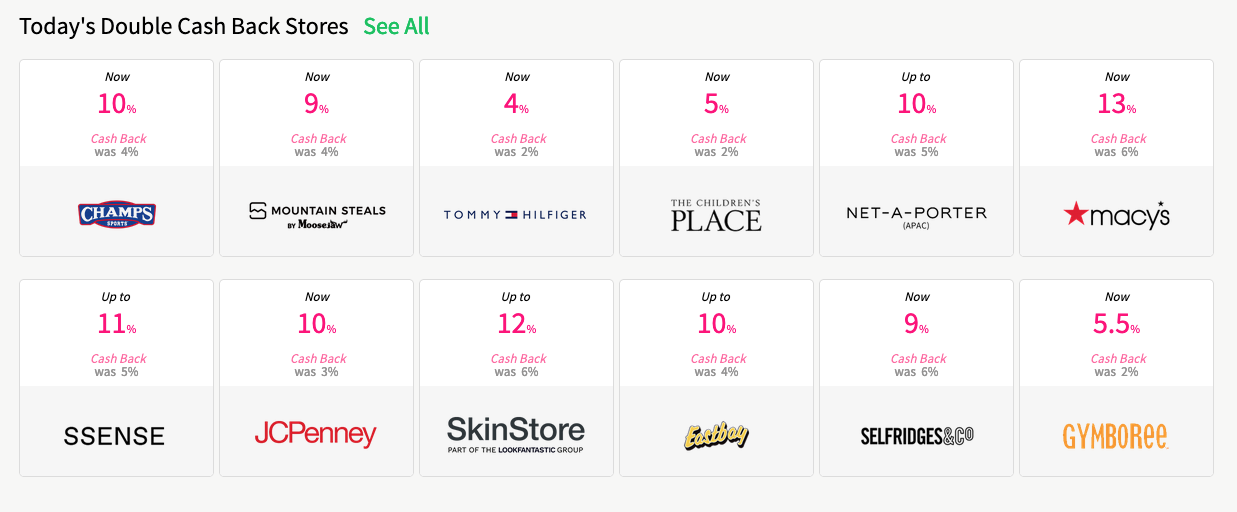Click the See All link

396,27
